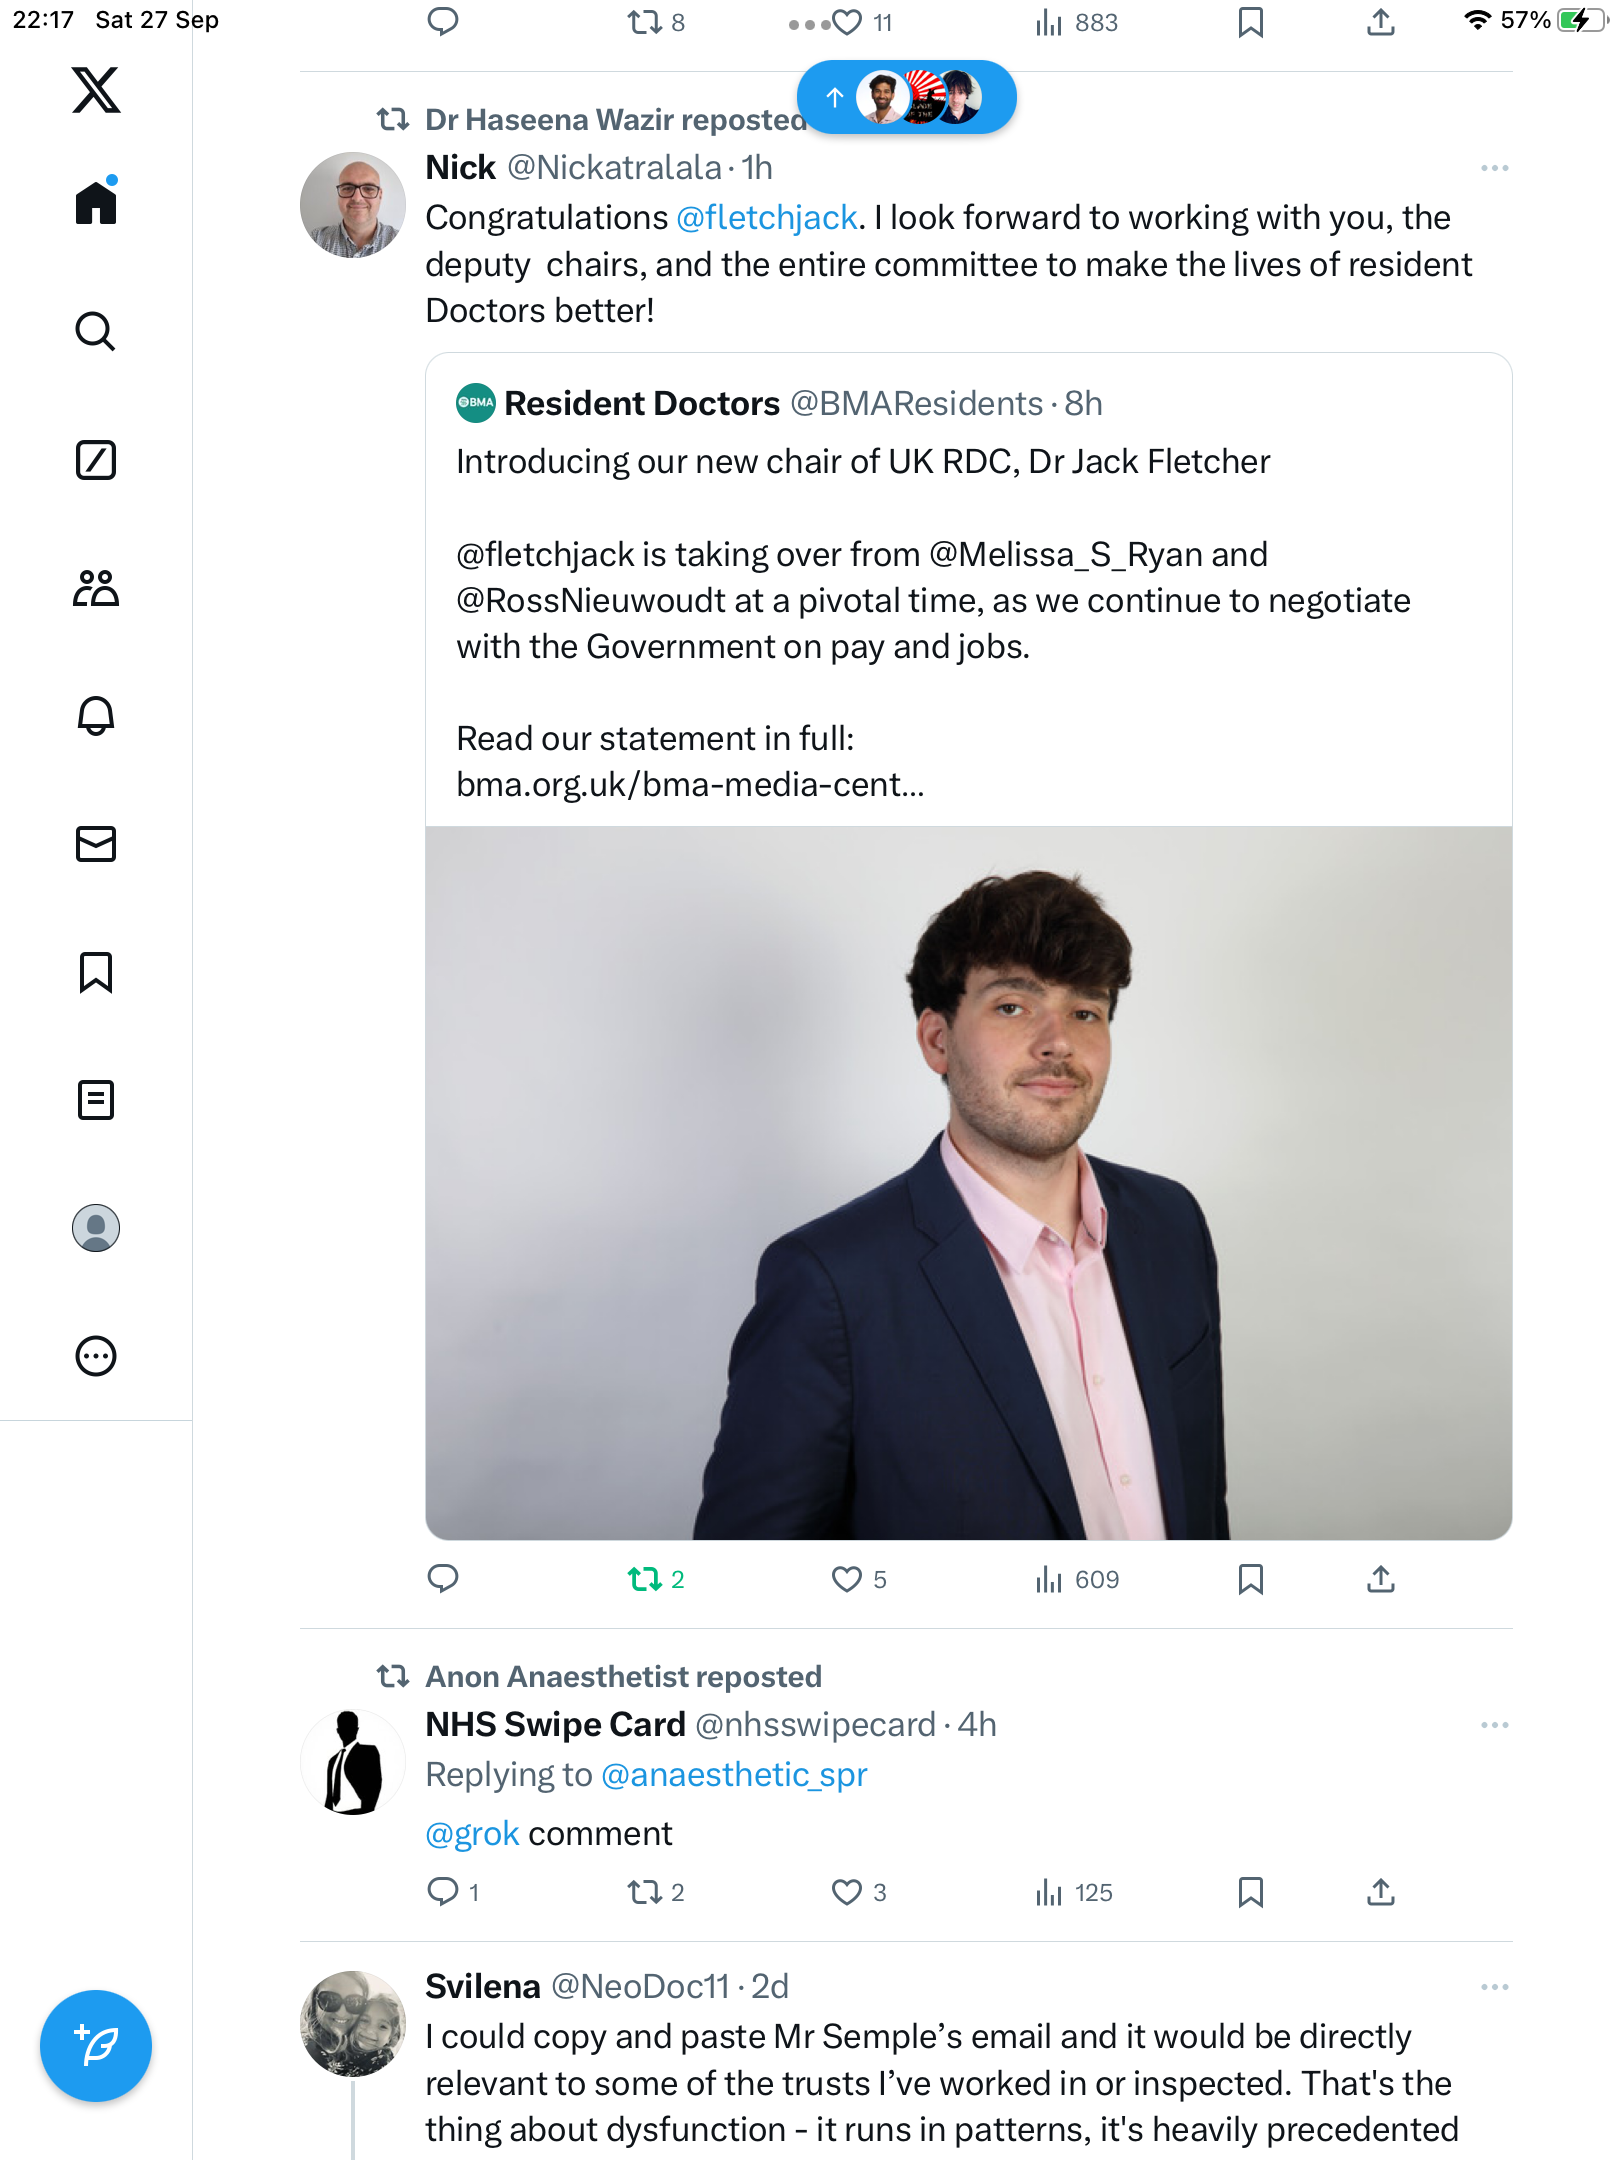Open the X home logo
1620x2160 pixels.
coord(96,91)
